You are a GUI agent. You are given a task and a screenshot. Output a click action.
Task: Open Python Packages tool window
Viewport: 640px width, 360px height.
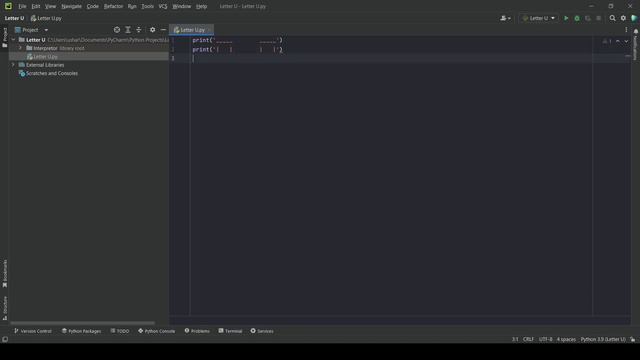[x=81, y=331]
